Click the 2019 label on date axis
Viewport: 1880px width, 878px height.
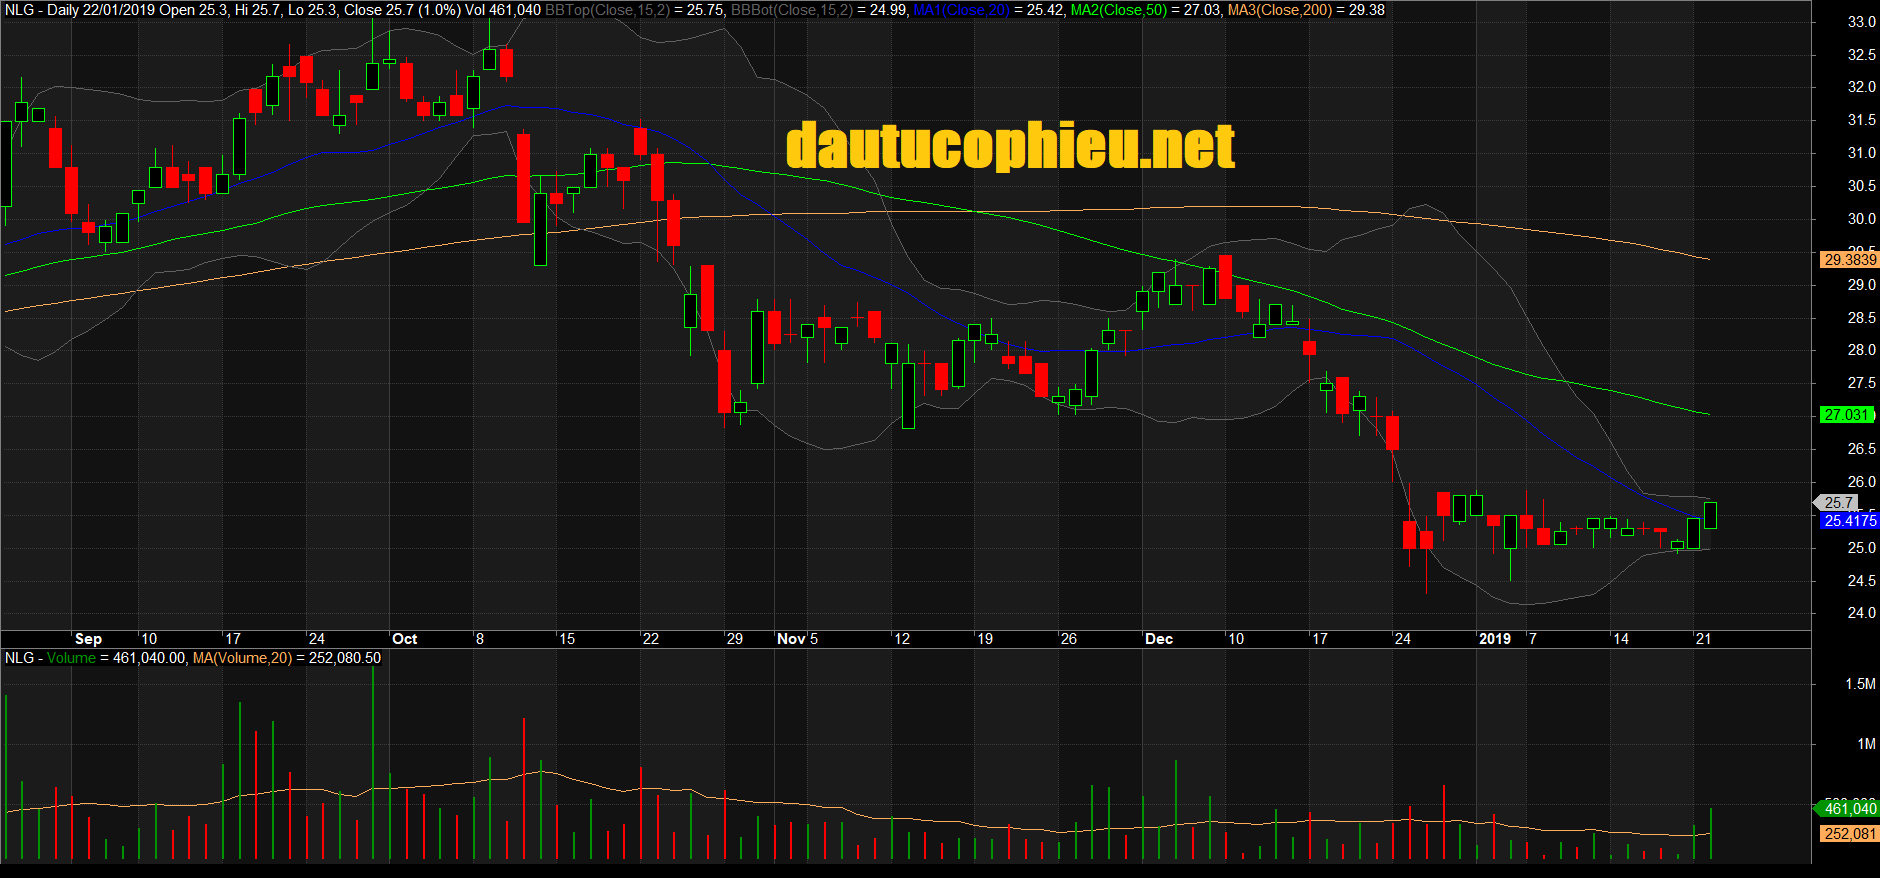click(1494, 639)
